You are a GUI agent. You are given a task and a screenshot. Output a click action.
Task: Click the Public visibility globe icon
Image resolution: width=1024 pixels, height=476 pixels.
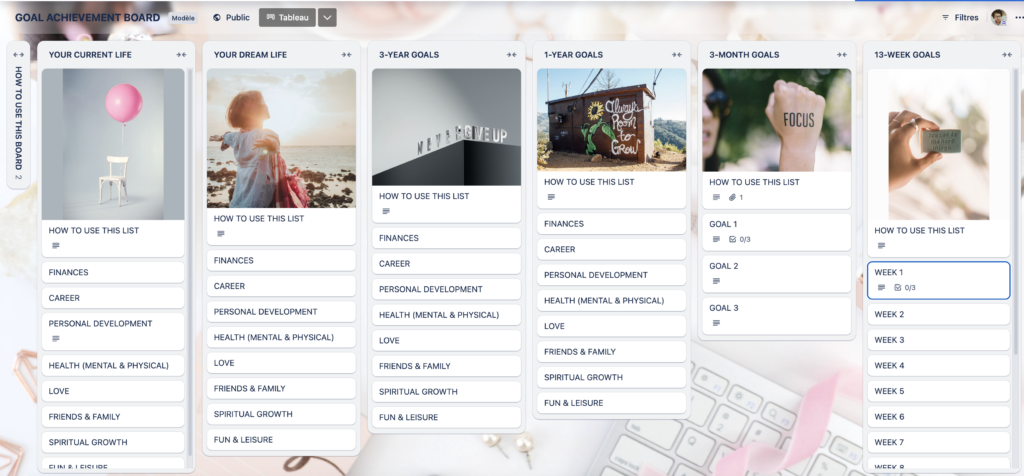pyautogui.click(x=217, y=18)
